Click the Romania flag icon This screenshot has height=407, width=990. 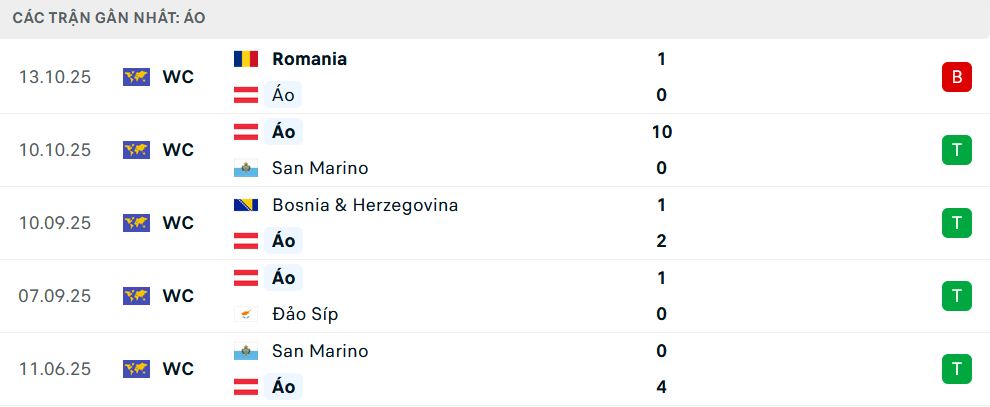pos(246,59)
